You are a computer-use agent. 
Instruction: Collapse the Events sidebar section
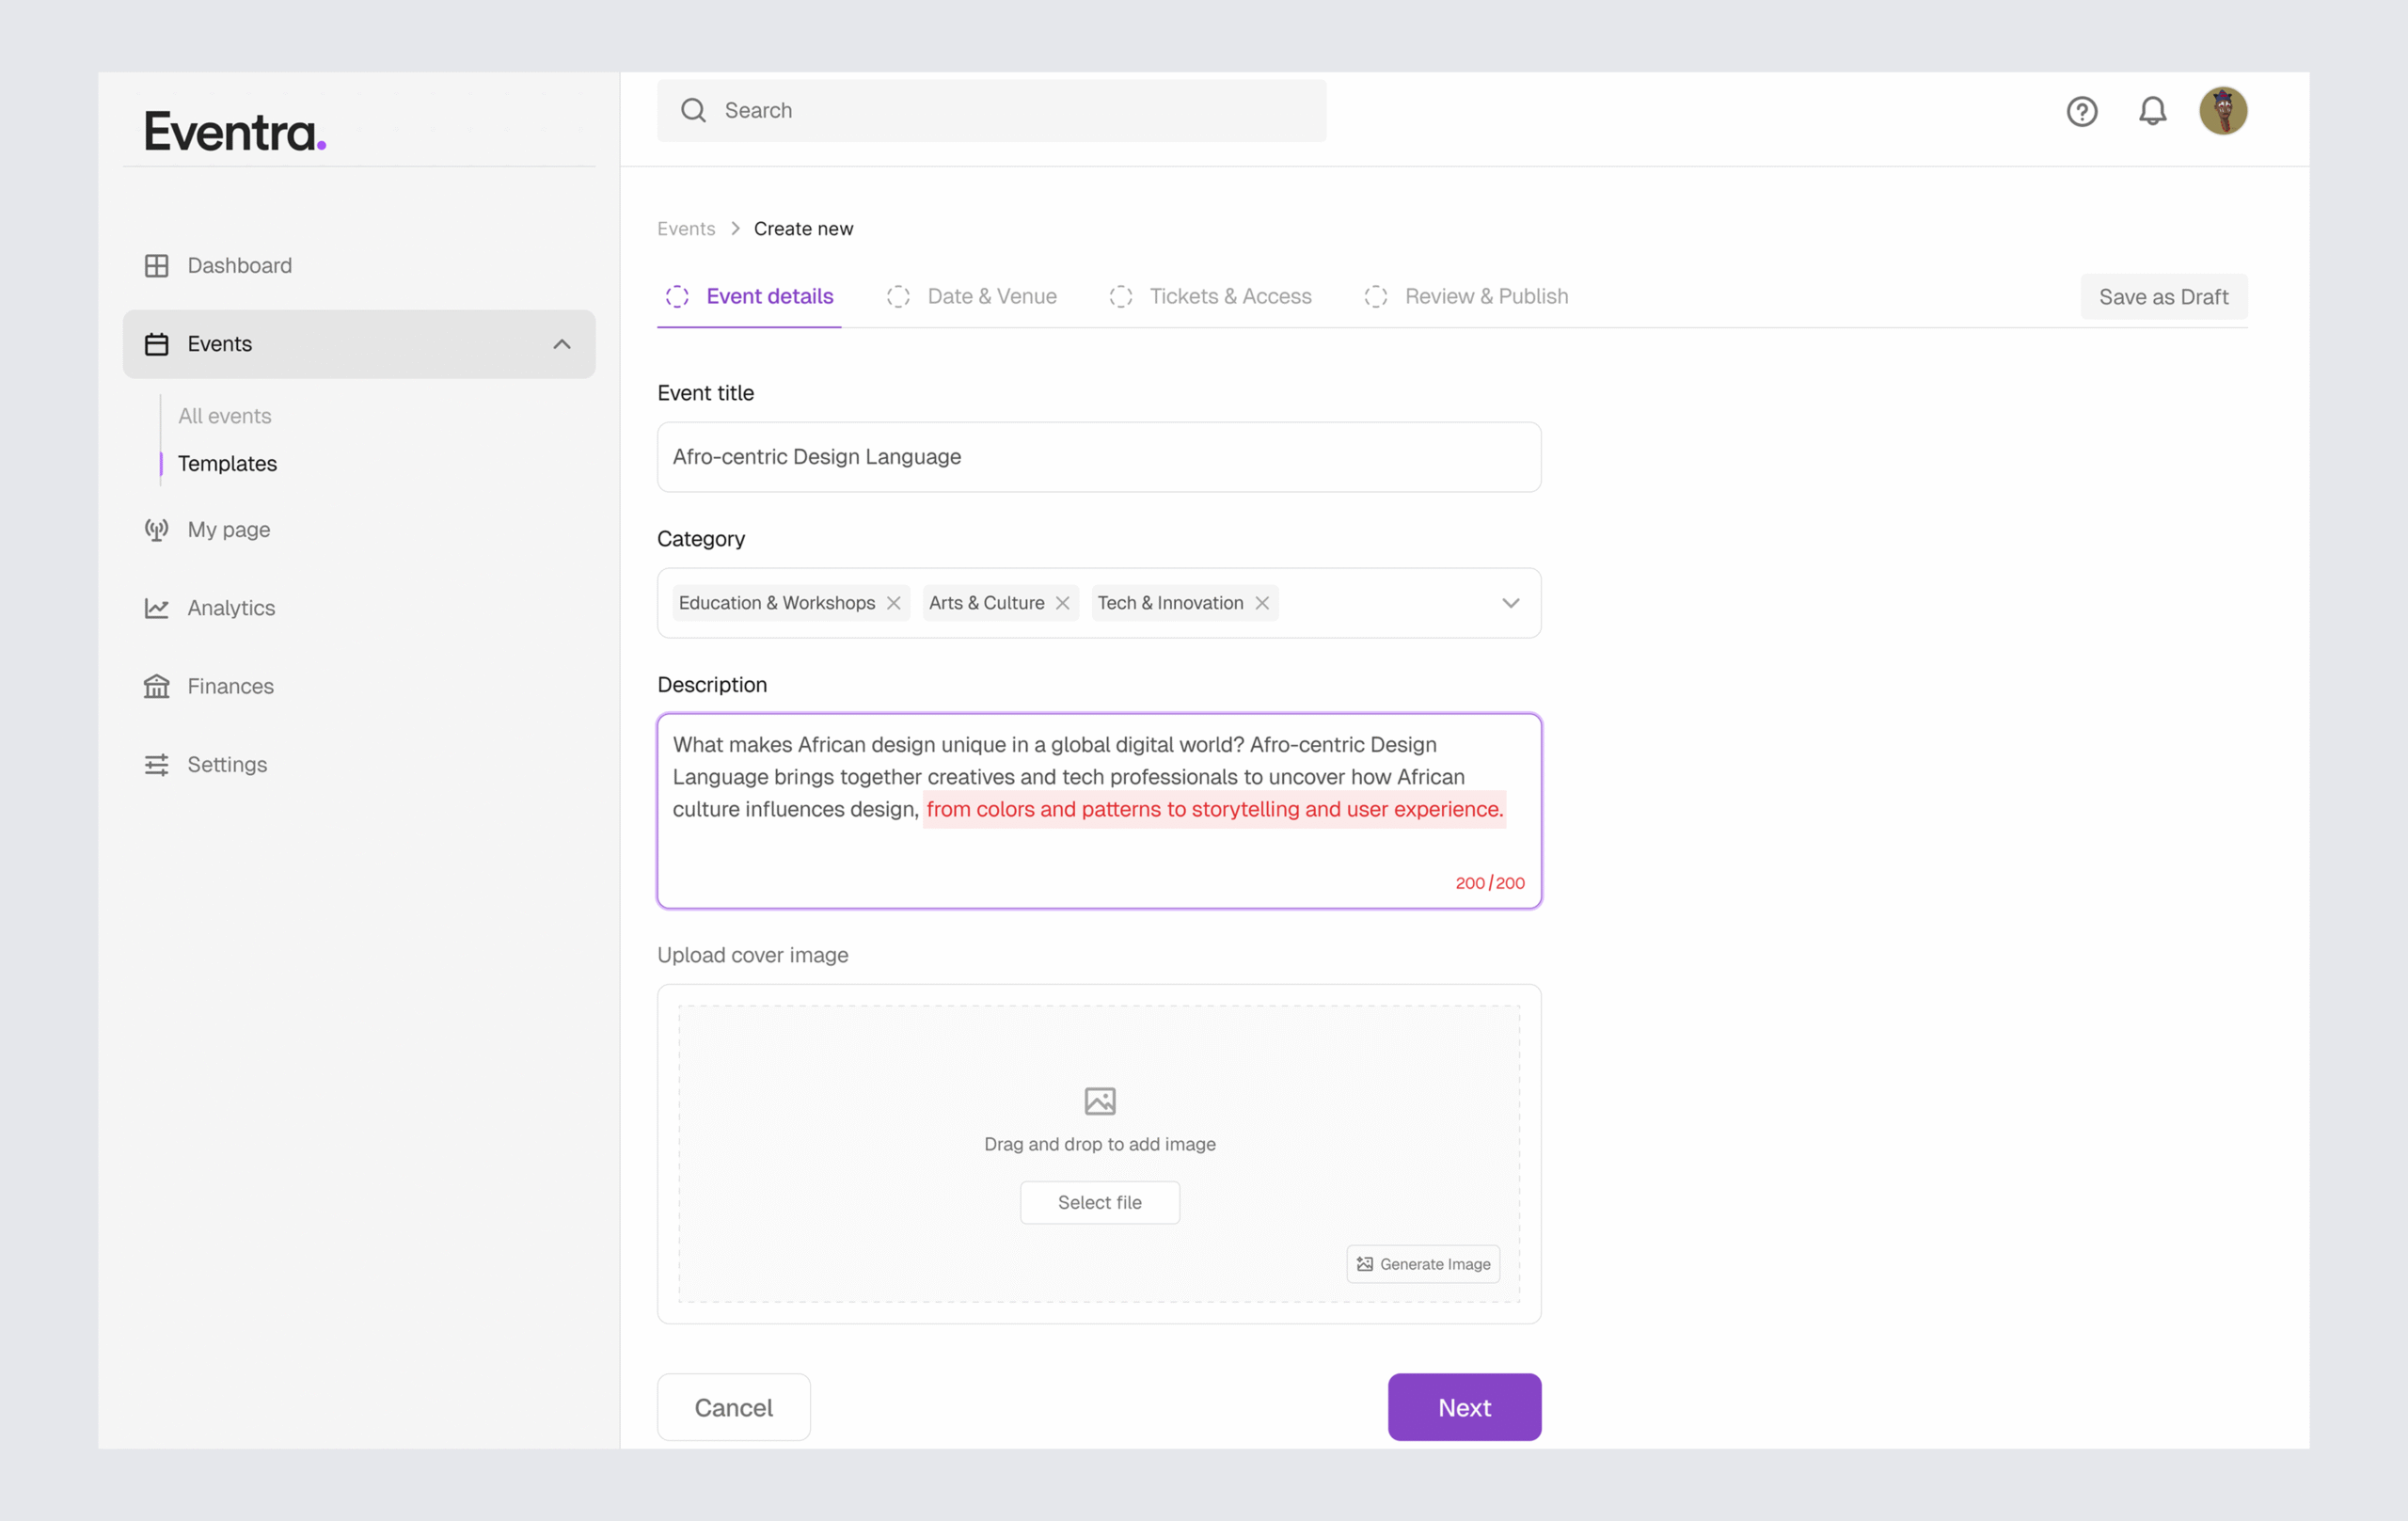(x=562, y=344)
